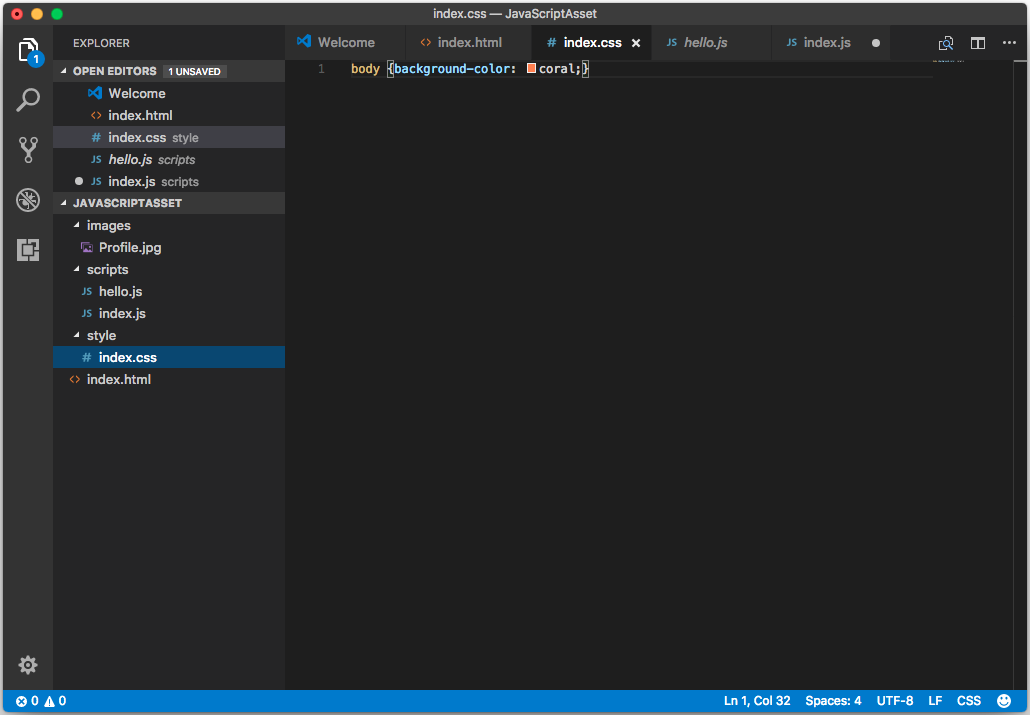Open the Extensions view icon
Viewport: 1030px width, 715px height.
(x=28, y=250)
